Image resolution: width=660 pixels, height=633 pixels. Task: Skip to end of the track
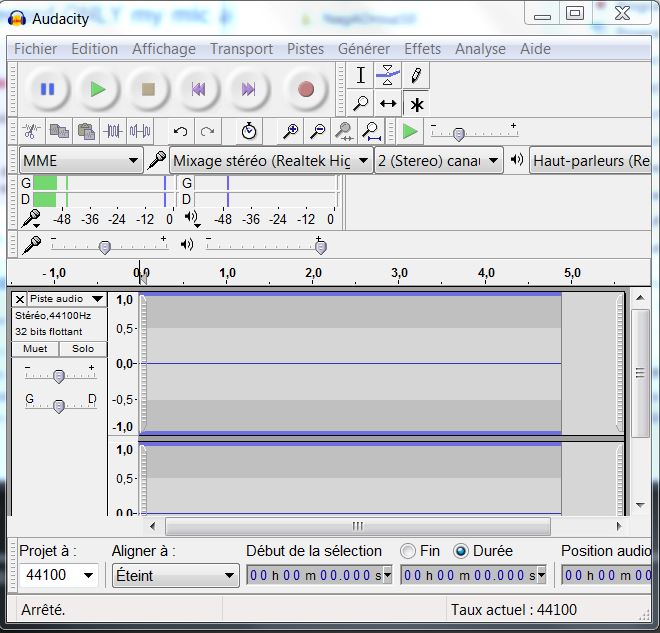click(x=248, y=89)
